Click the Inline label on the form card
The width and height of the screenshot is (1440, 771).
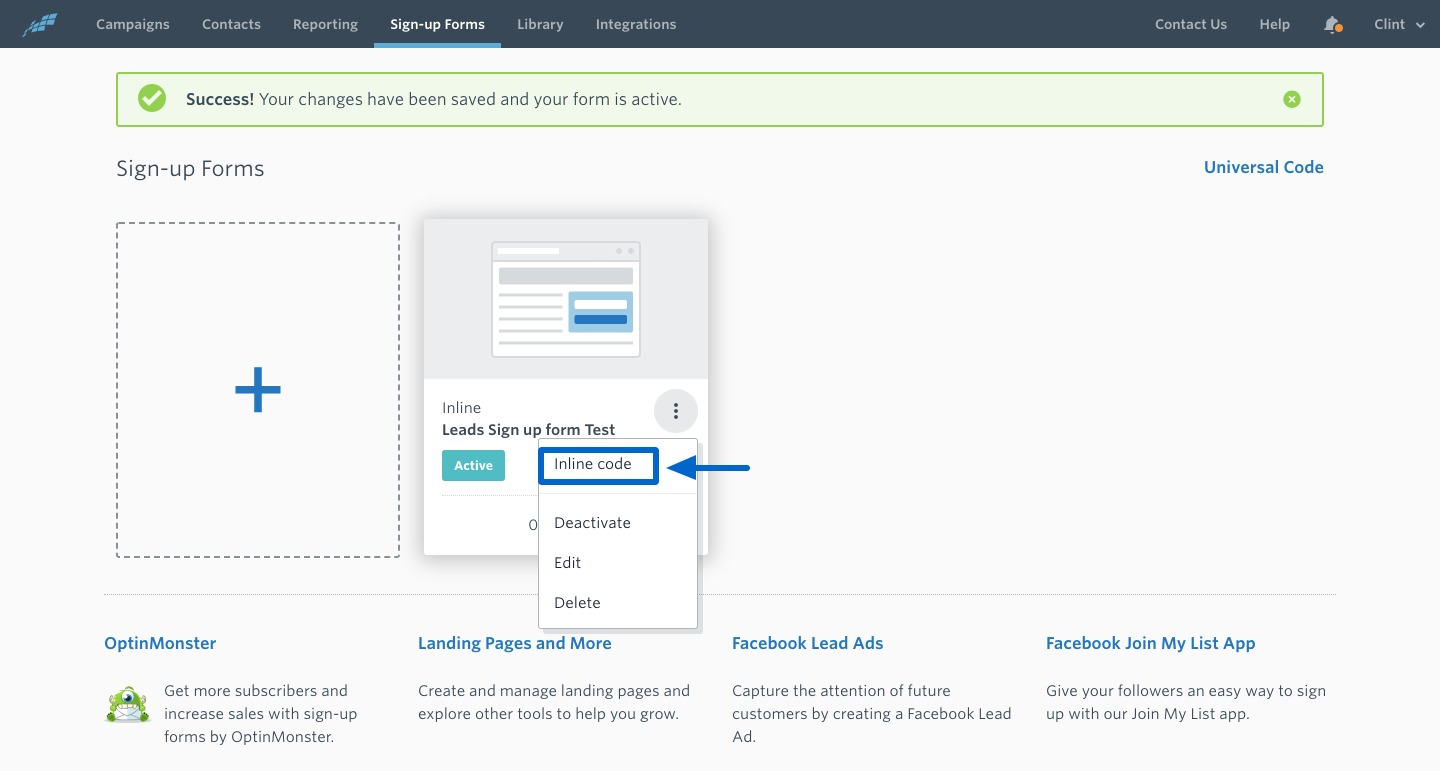tap(462, 408)
